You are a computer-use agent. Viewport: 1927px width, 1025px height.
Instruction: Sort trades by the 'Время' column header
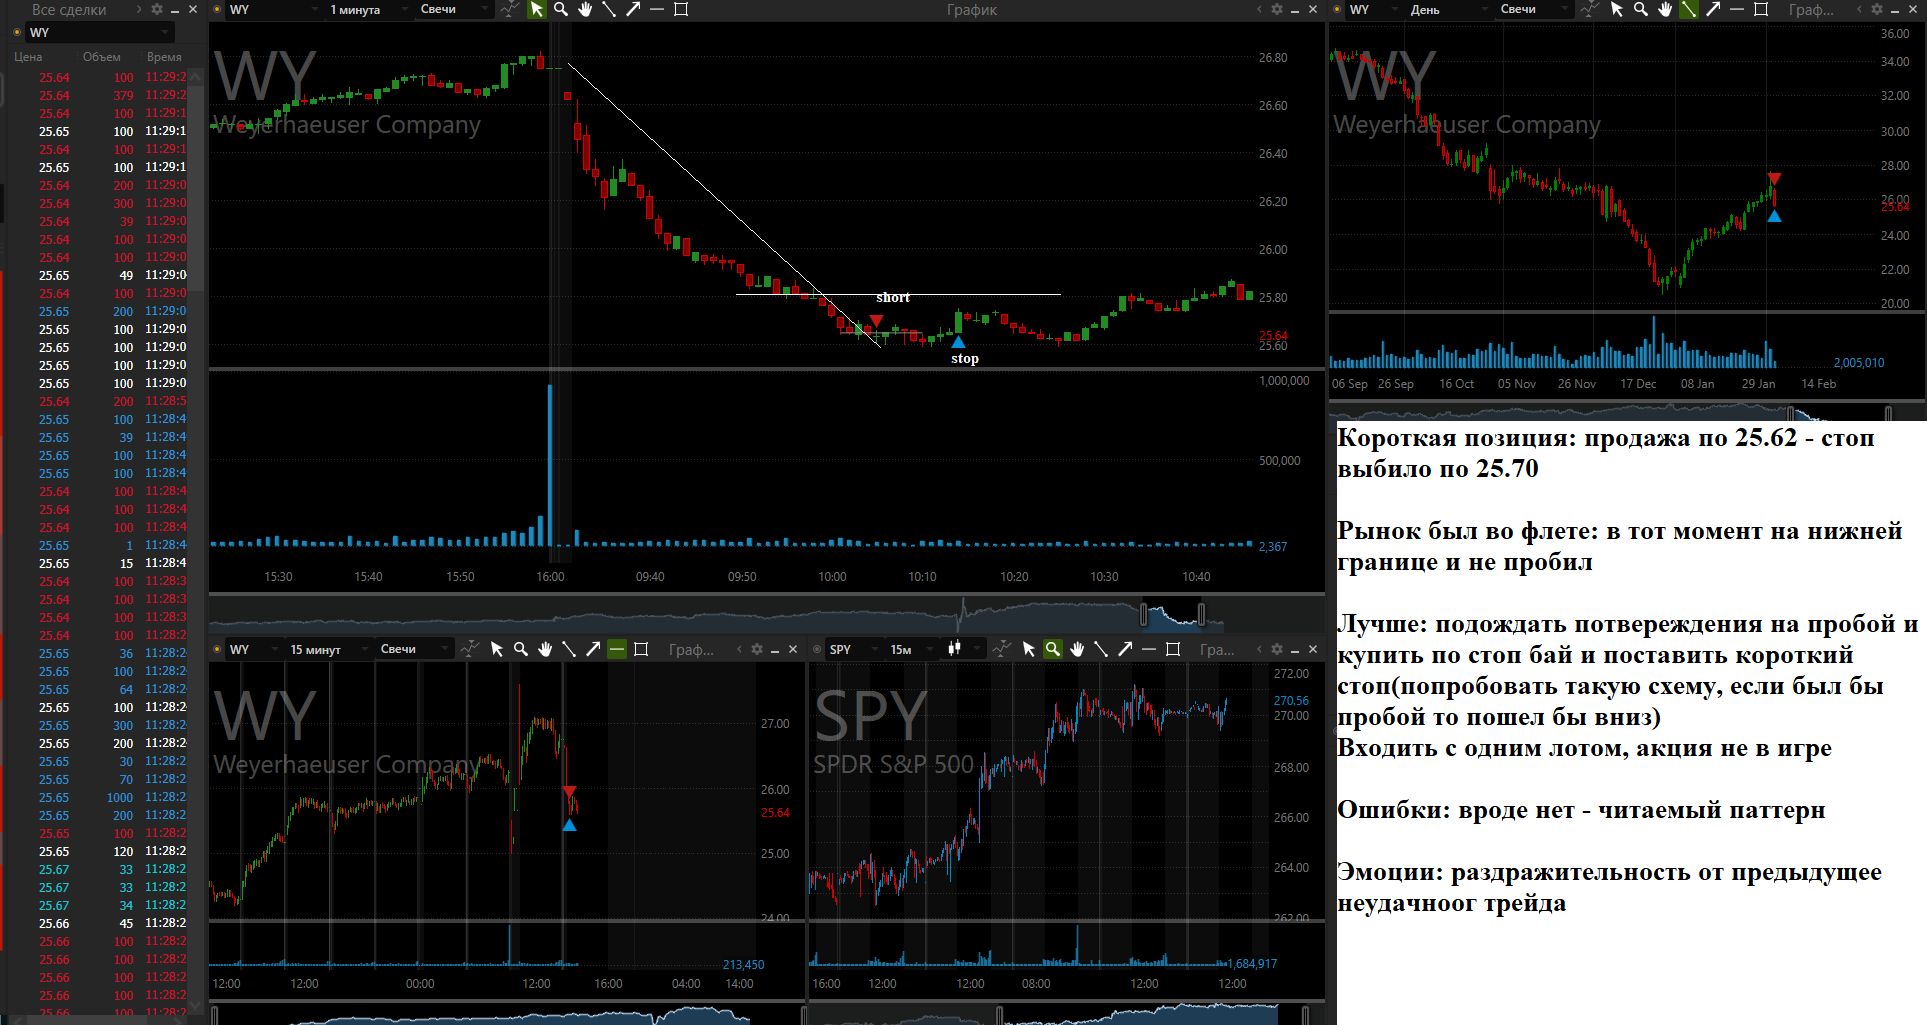(164, 57)
